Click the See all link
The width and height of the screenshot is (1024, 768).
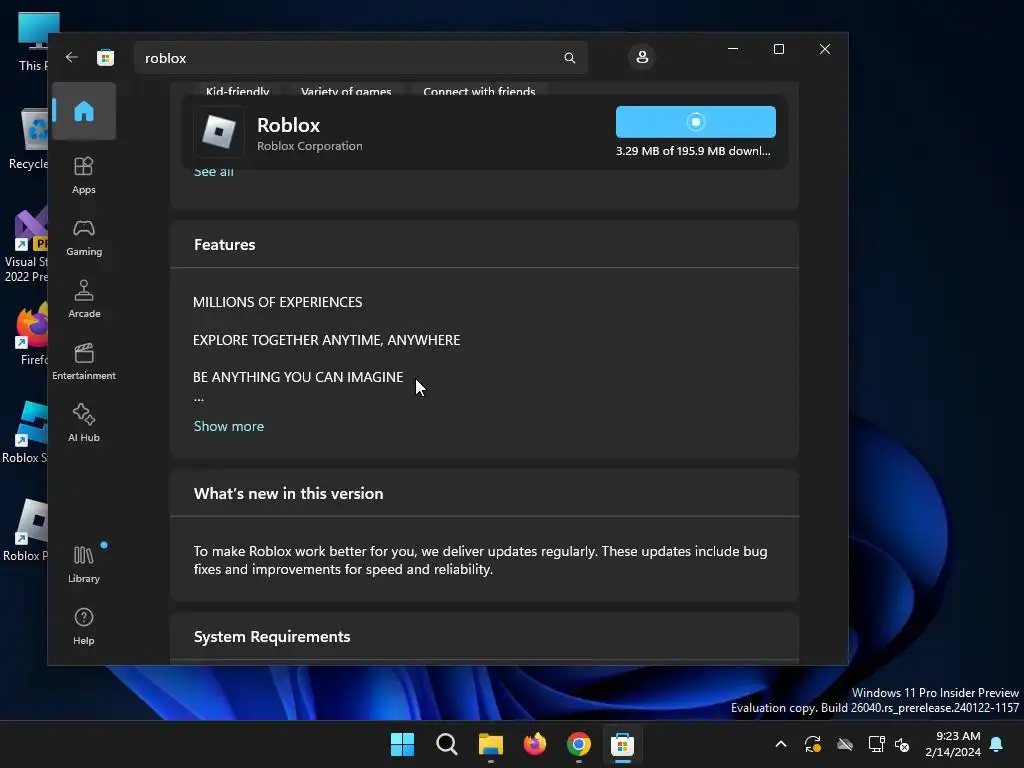click(214, 172)
